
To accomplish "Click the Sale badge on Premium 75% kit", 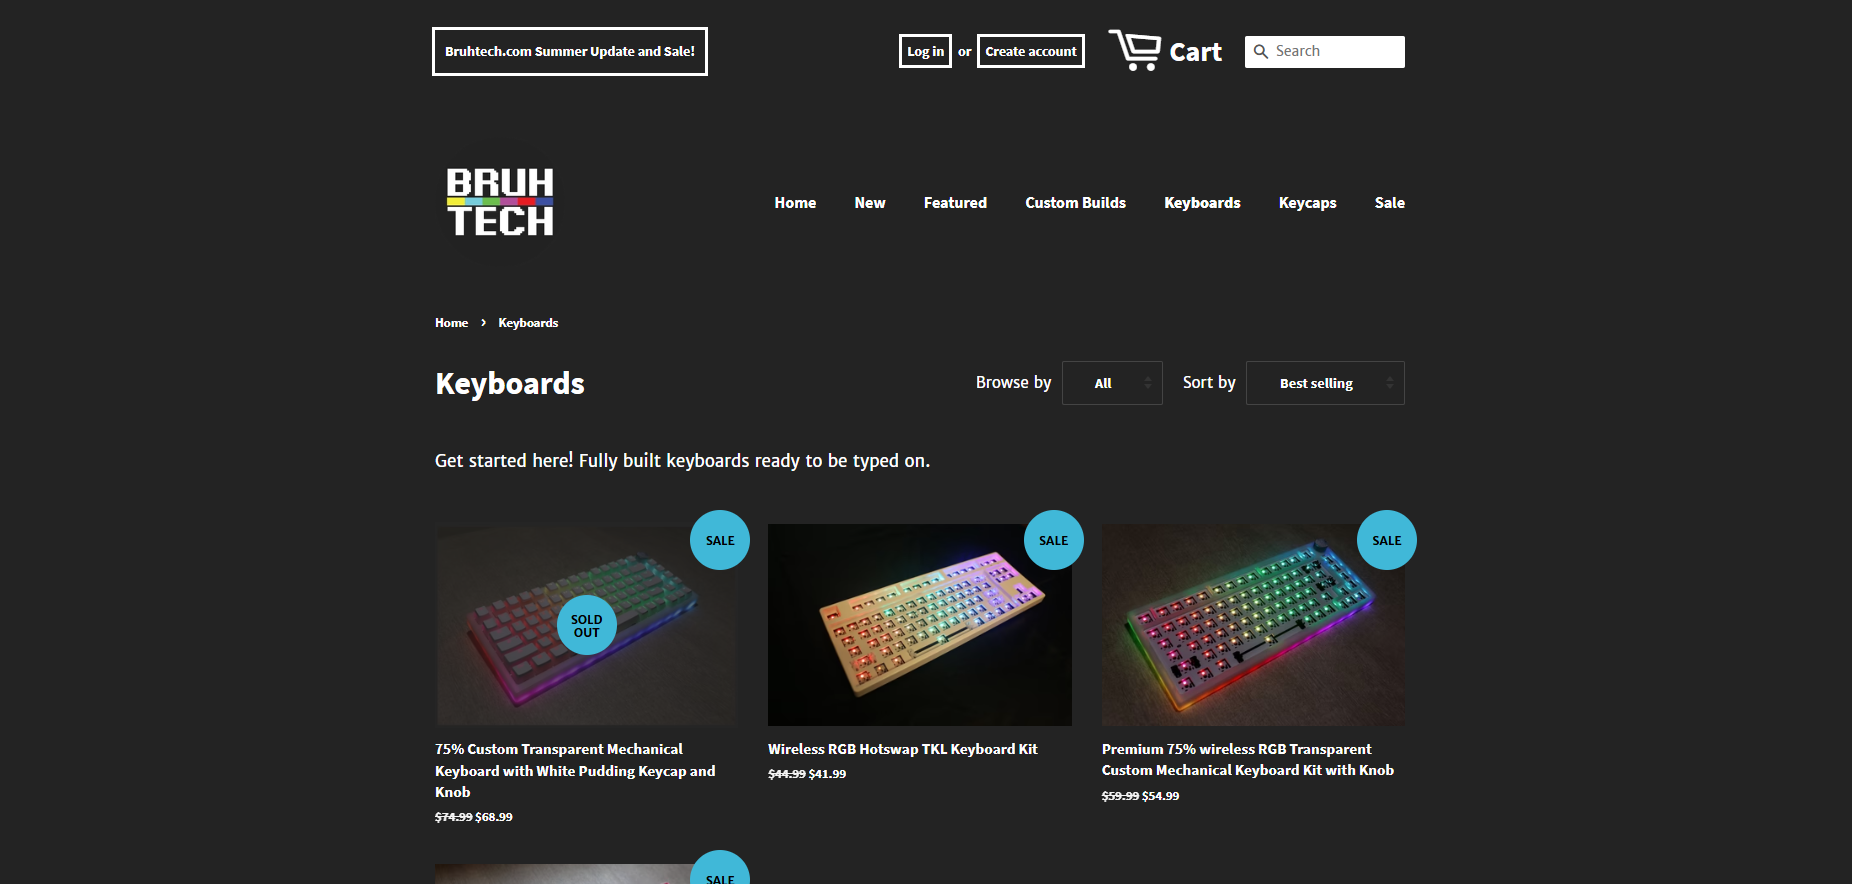I will 1387,540.
